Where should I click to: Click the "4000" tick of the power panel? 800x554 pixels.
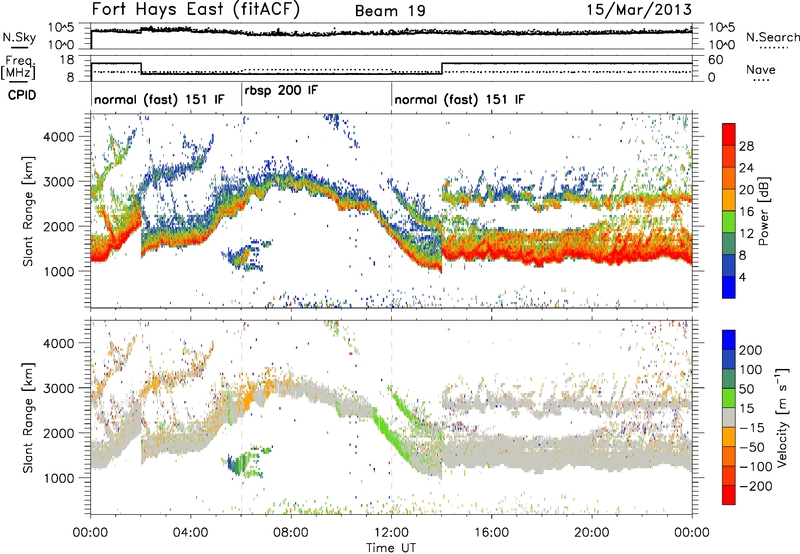tap(58, 137)
